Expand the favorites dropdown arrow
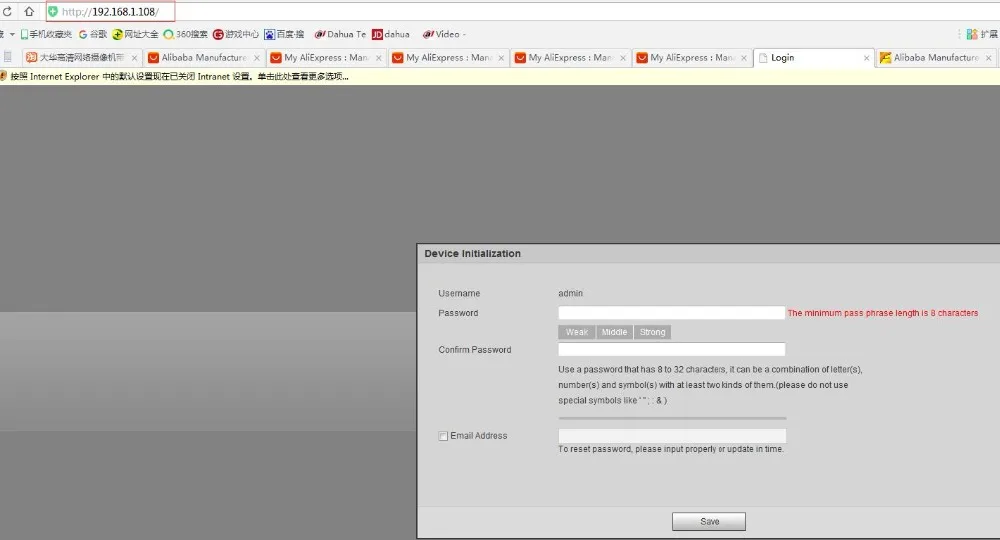Viewport: 1000px width, 540px height. pyautogui.click(x=12, y=34)
